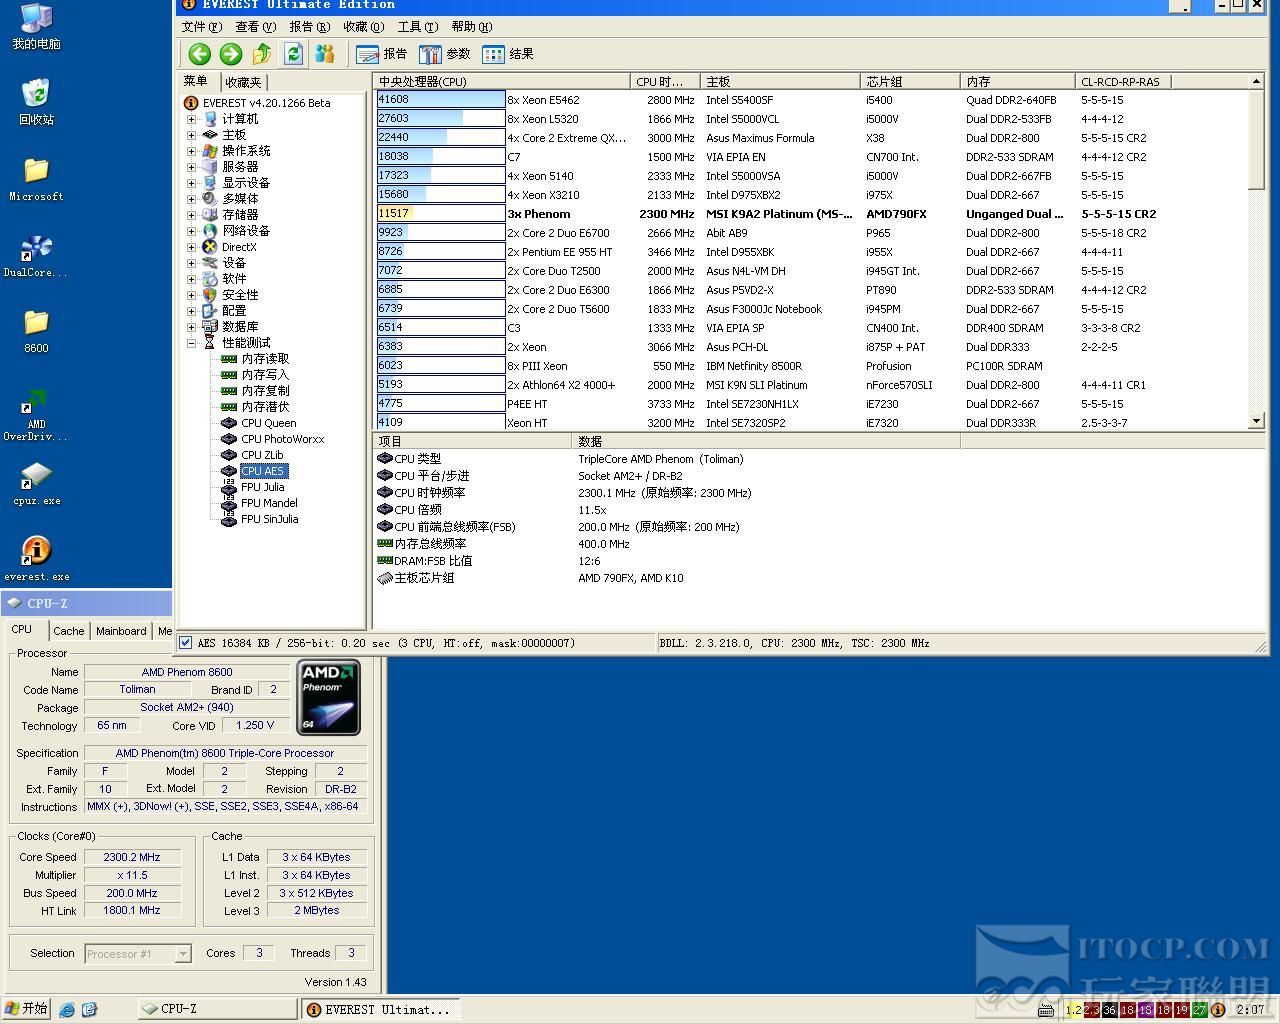
Task: Click the EVEREST Ultimate taskbar button
Action: pos(381,1009)
